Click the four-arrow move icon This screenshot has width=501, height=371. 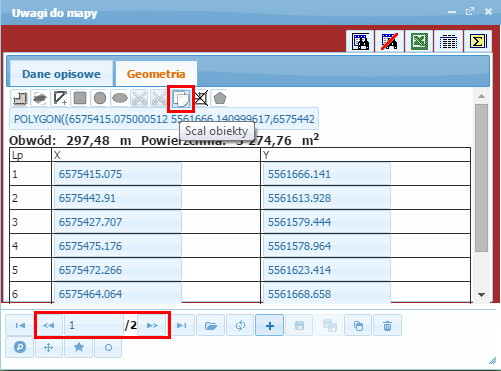pyautogui.click(x=49, y=347)
